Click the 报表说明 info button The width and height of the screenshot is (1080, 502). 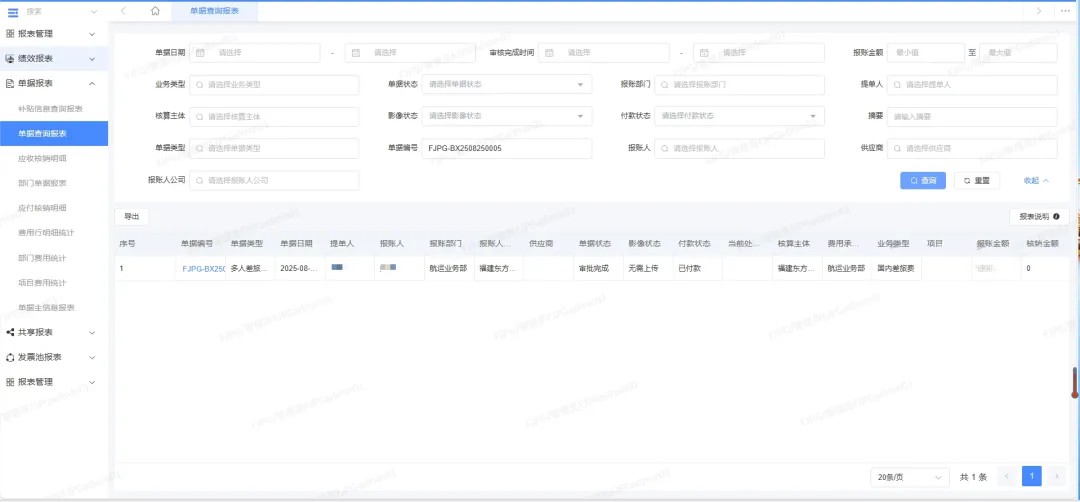[x=1039, y=216]
